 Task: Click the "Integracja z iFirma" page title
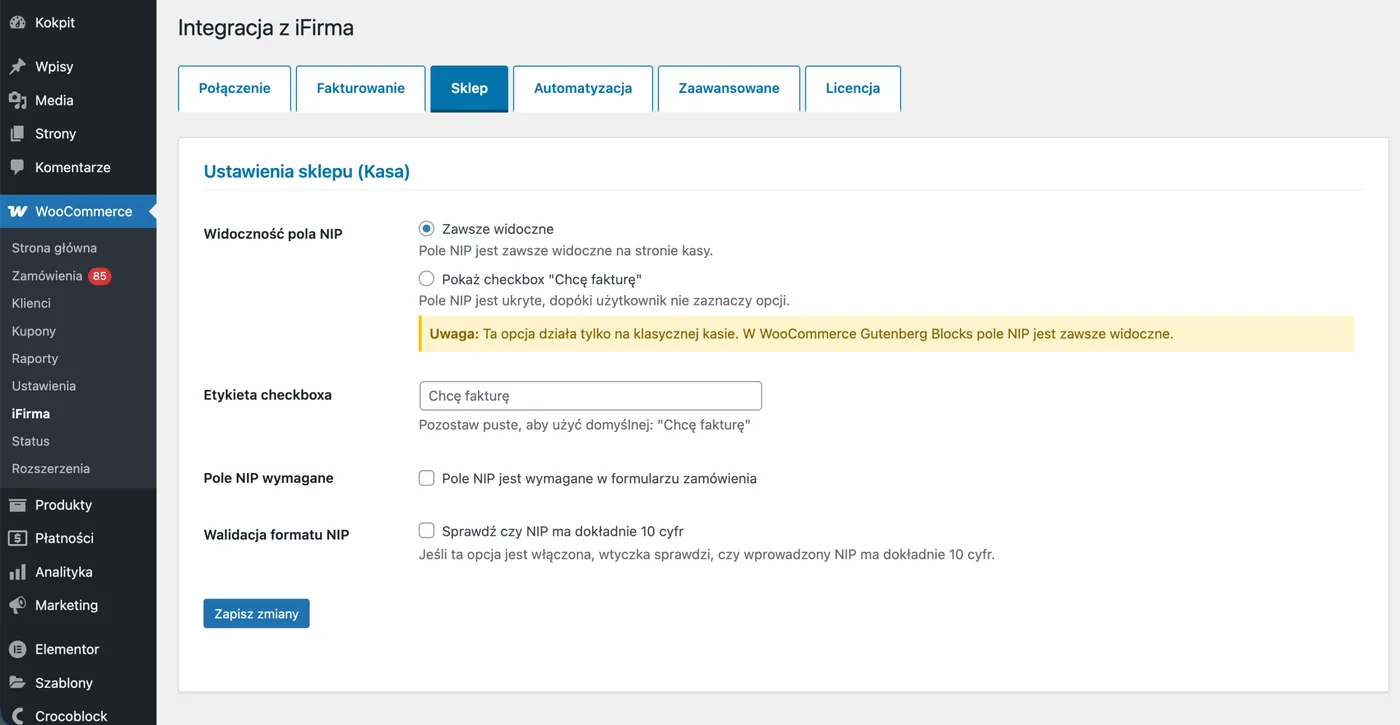click(266, 28)
